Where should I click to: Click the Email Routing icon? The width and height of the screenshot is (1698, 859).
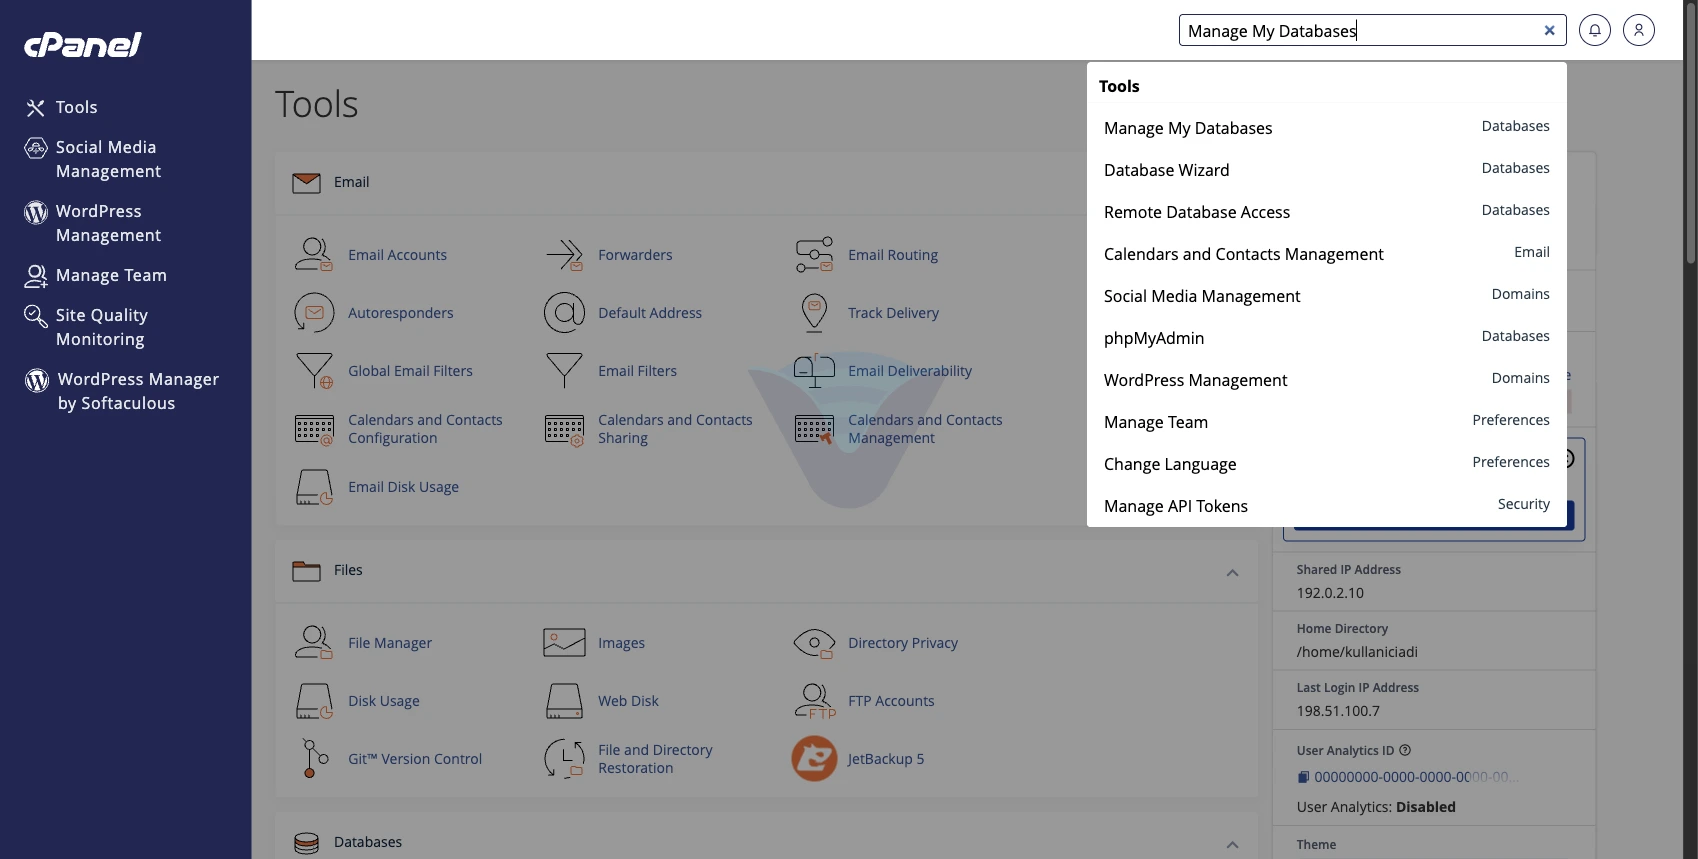pyautogui.click(x=814, y=255)
